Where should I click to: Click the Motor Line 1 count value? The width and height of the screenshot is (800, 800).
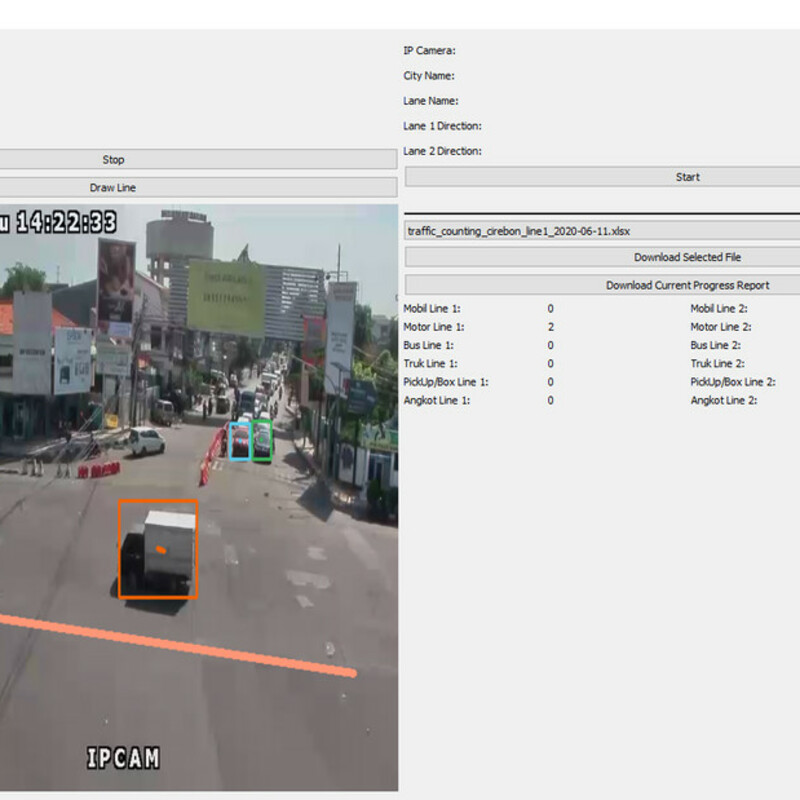(x=550, y=327)
